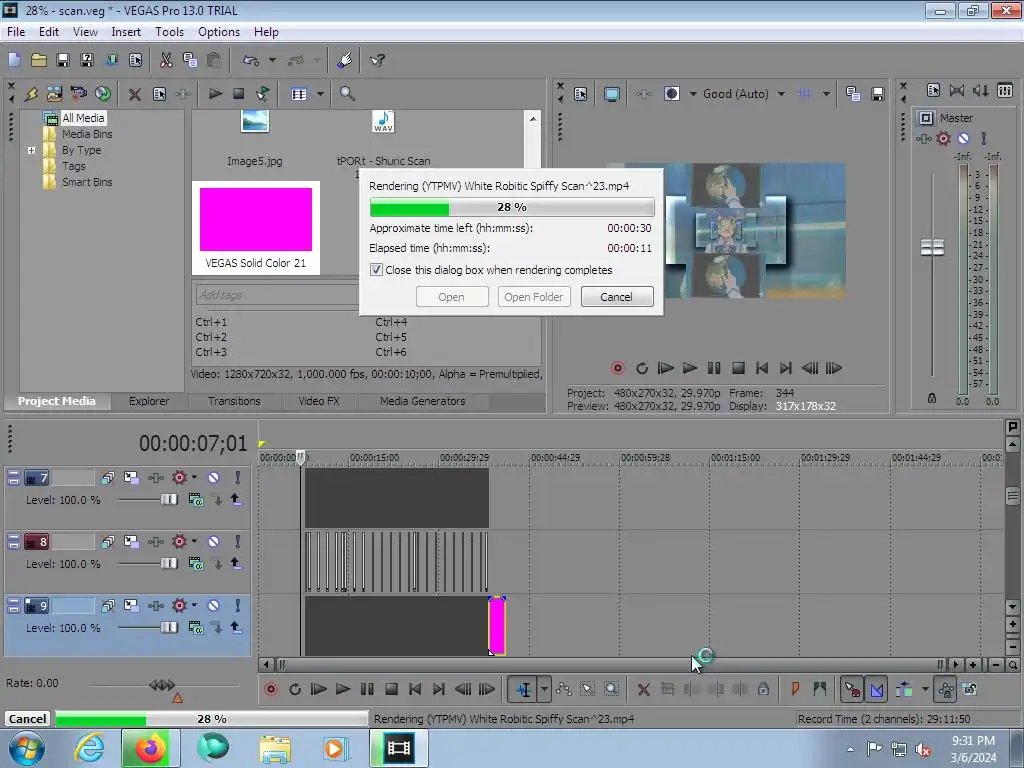Switch to the Media Generators tab
This screenshot has width=1024, height=768.
tap(423, 401)
